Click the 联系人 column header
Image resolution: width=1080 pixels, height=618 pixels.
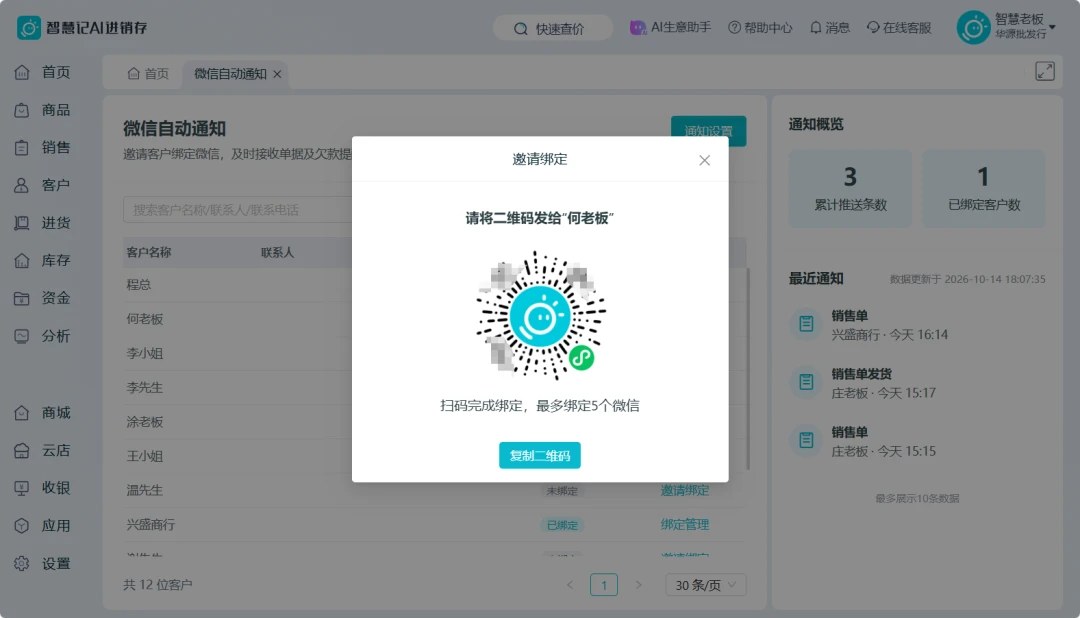click(278, 253)
